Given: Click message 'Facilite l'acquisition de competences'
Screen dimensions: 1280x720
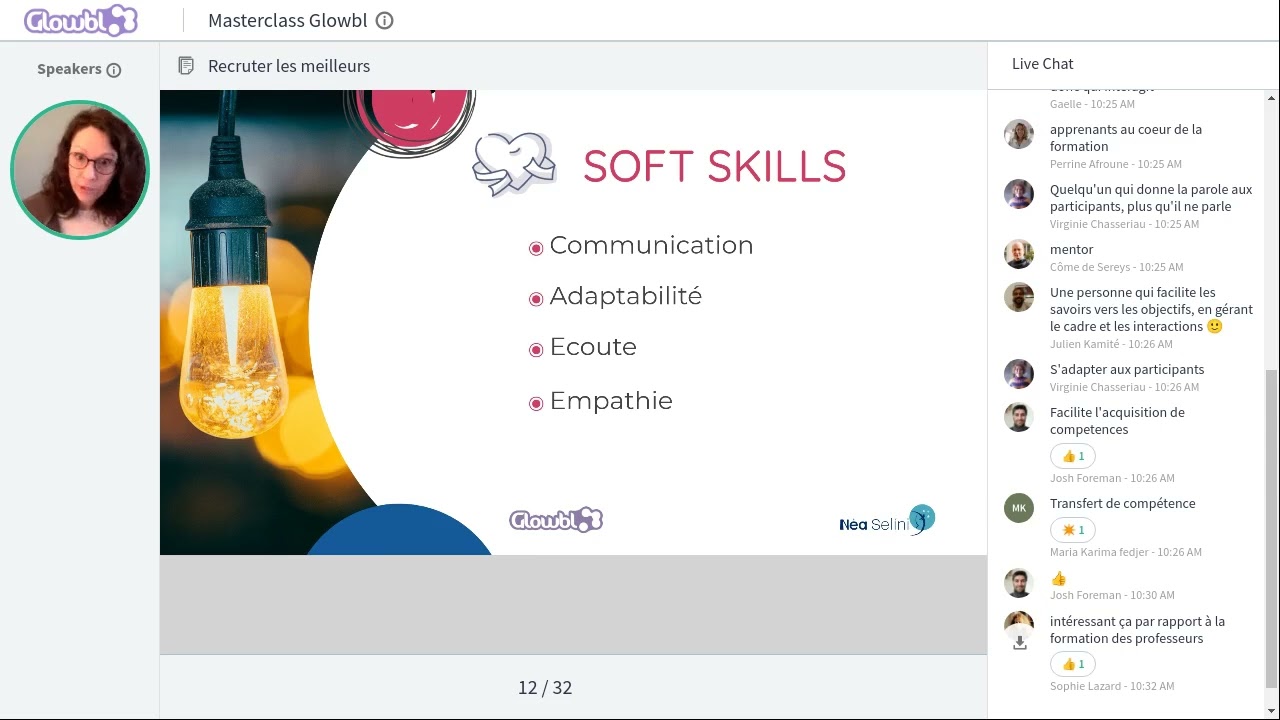Looking at the screenshot, I should pyautogui.click(x=1117, y=421).
